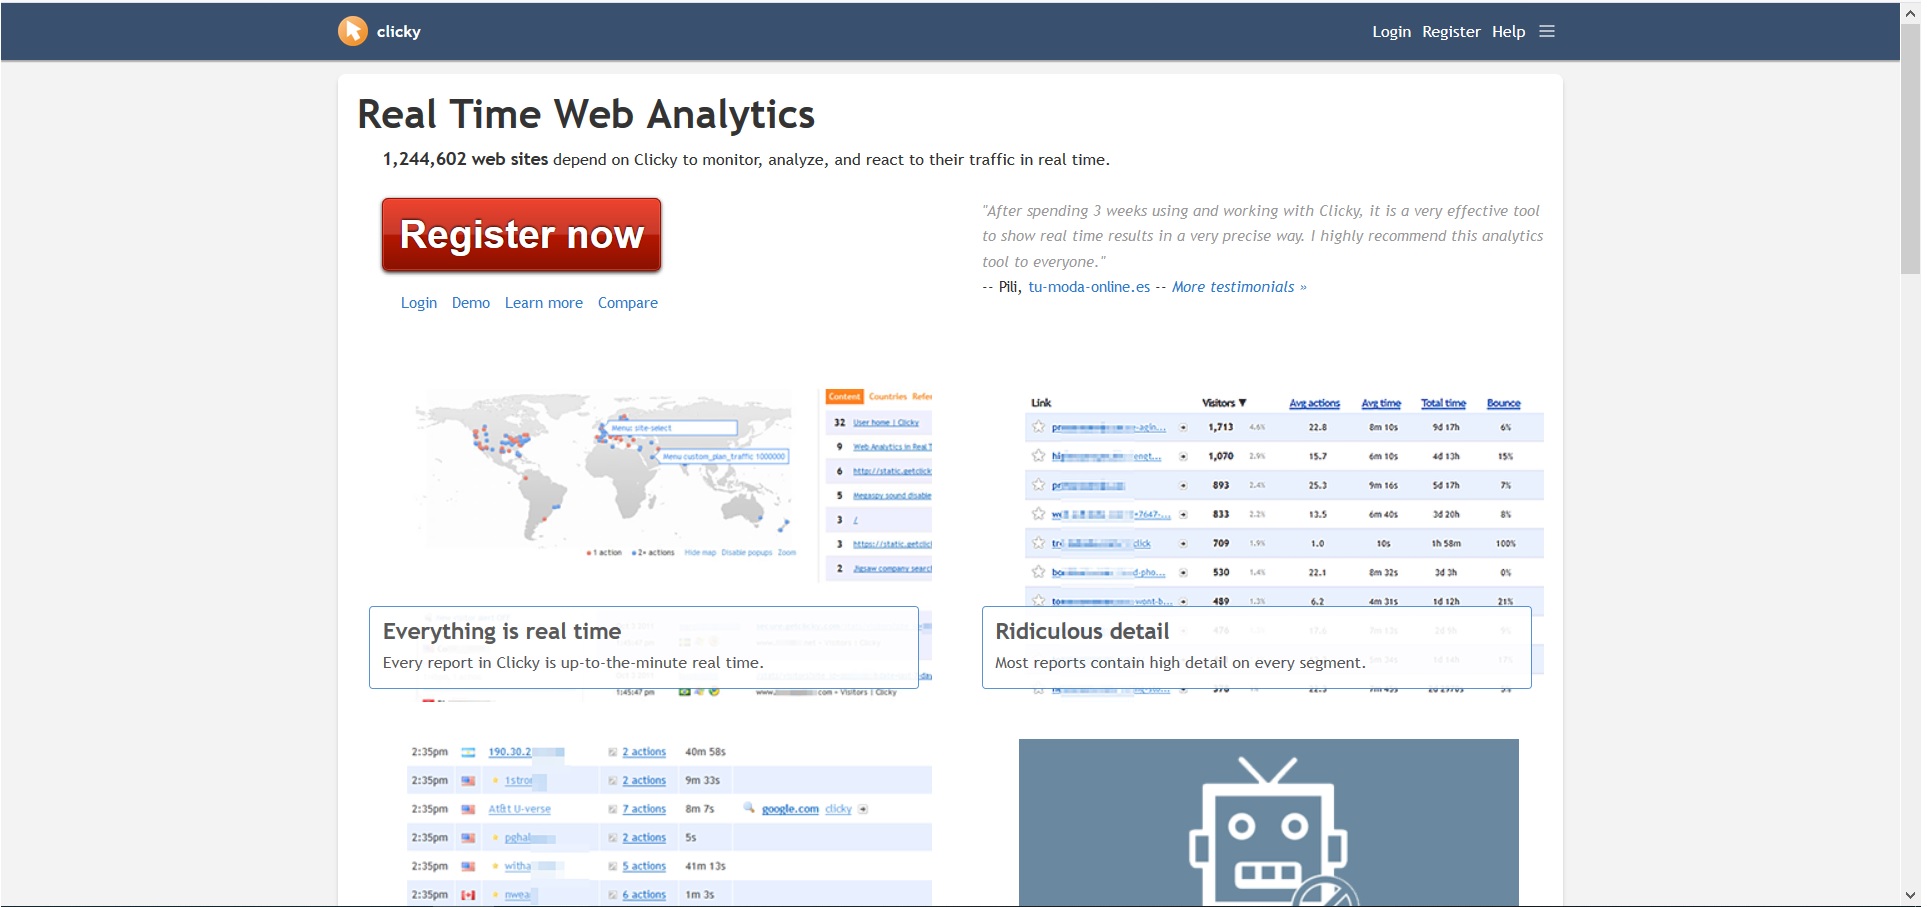Click the Avg time column header
This screenshot has width=1927, height=907.
(x=1381, y=403)
